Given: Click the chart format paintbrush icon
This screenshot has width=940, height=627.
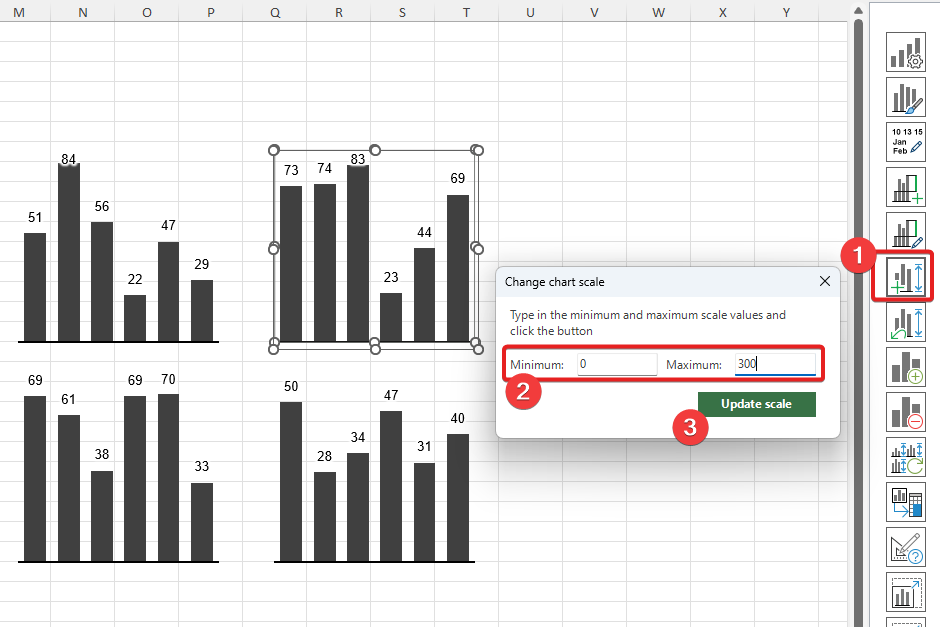Looking at the screenshot, I should coord(906,98).
